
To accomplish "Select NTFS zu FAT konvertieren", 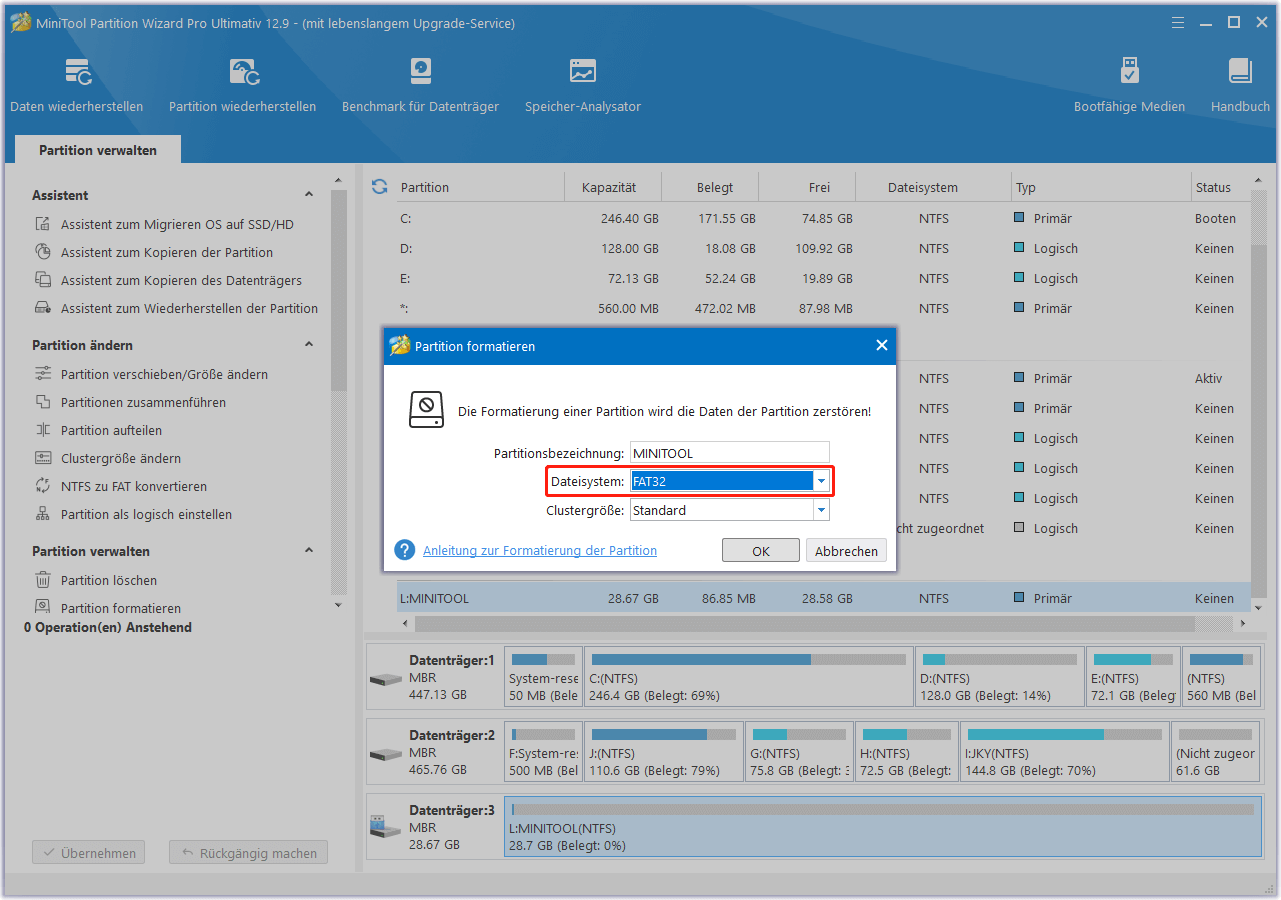I will click(x=134, y=487).
